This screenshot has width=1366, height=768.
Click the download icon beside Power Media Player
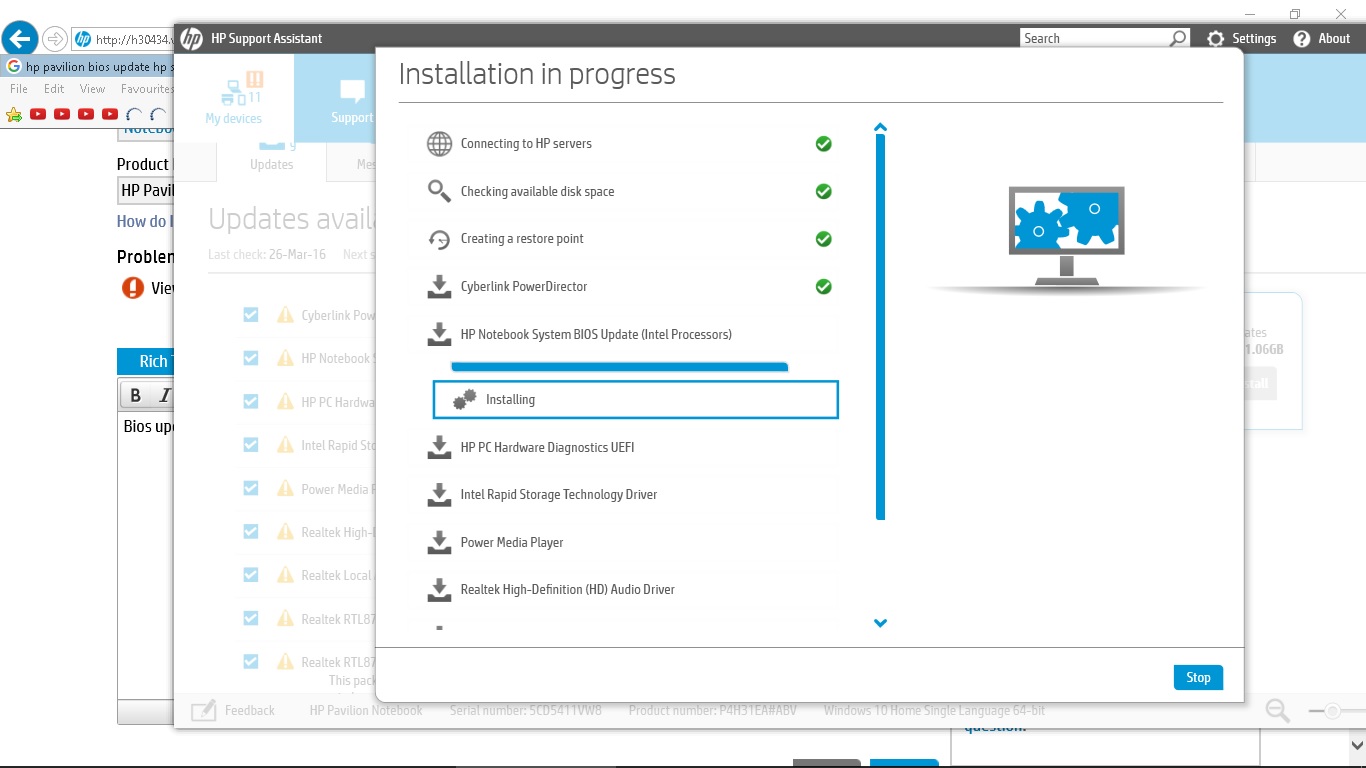coord(439,543)
